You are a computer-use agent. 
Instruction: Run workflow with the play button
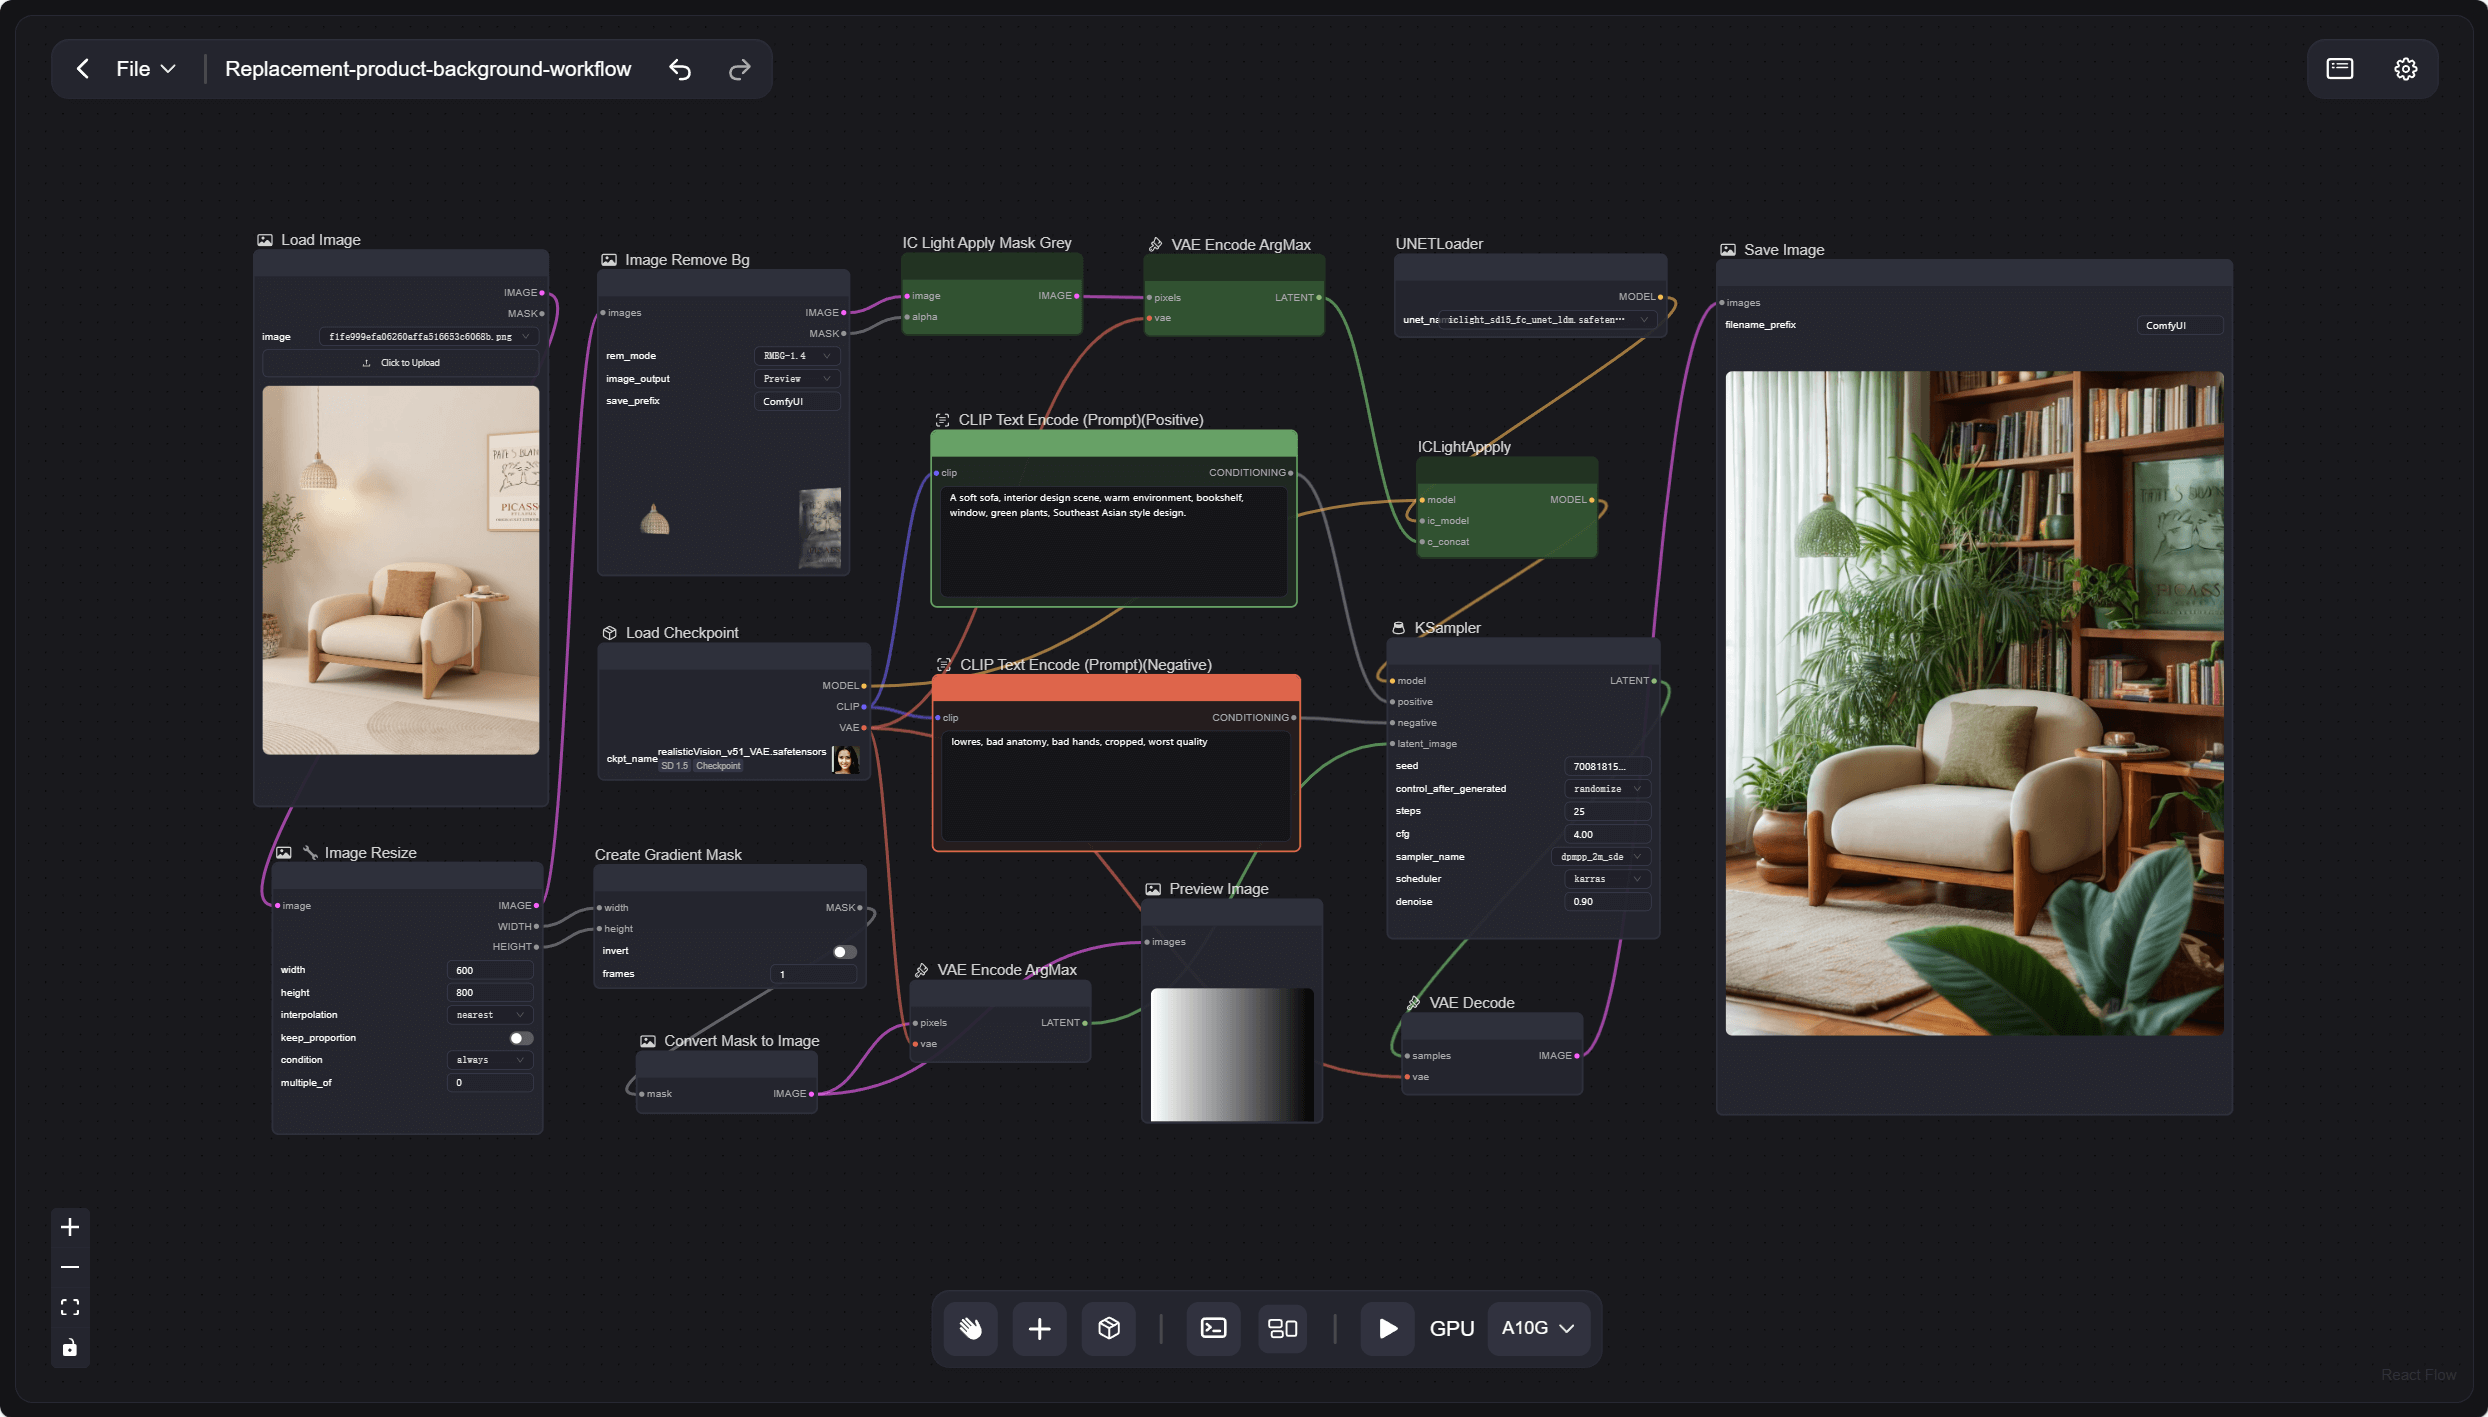pyautogui.click(x=1387, y=1328)
